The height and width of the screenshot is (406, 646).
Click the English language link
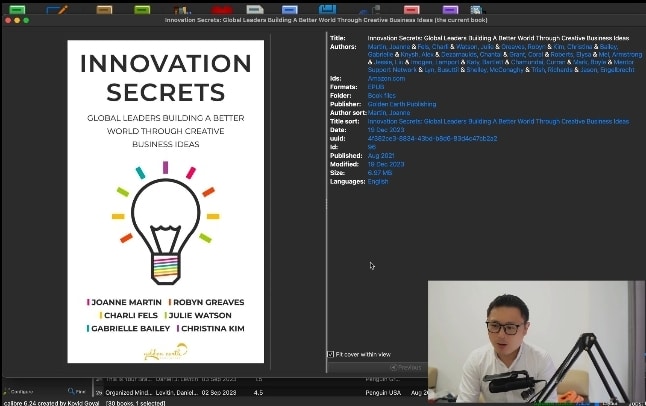coord(378,181)
